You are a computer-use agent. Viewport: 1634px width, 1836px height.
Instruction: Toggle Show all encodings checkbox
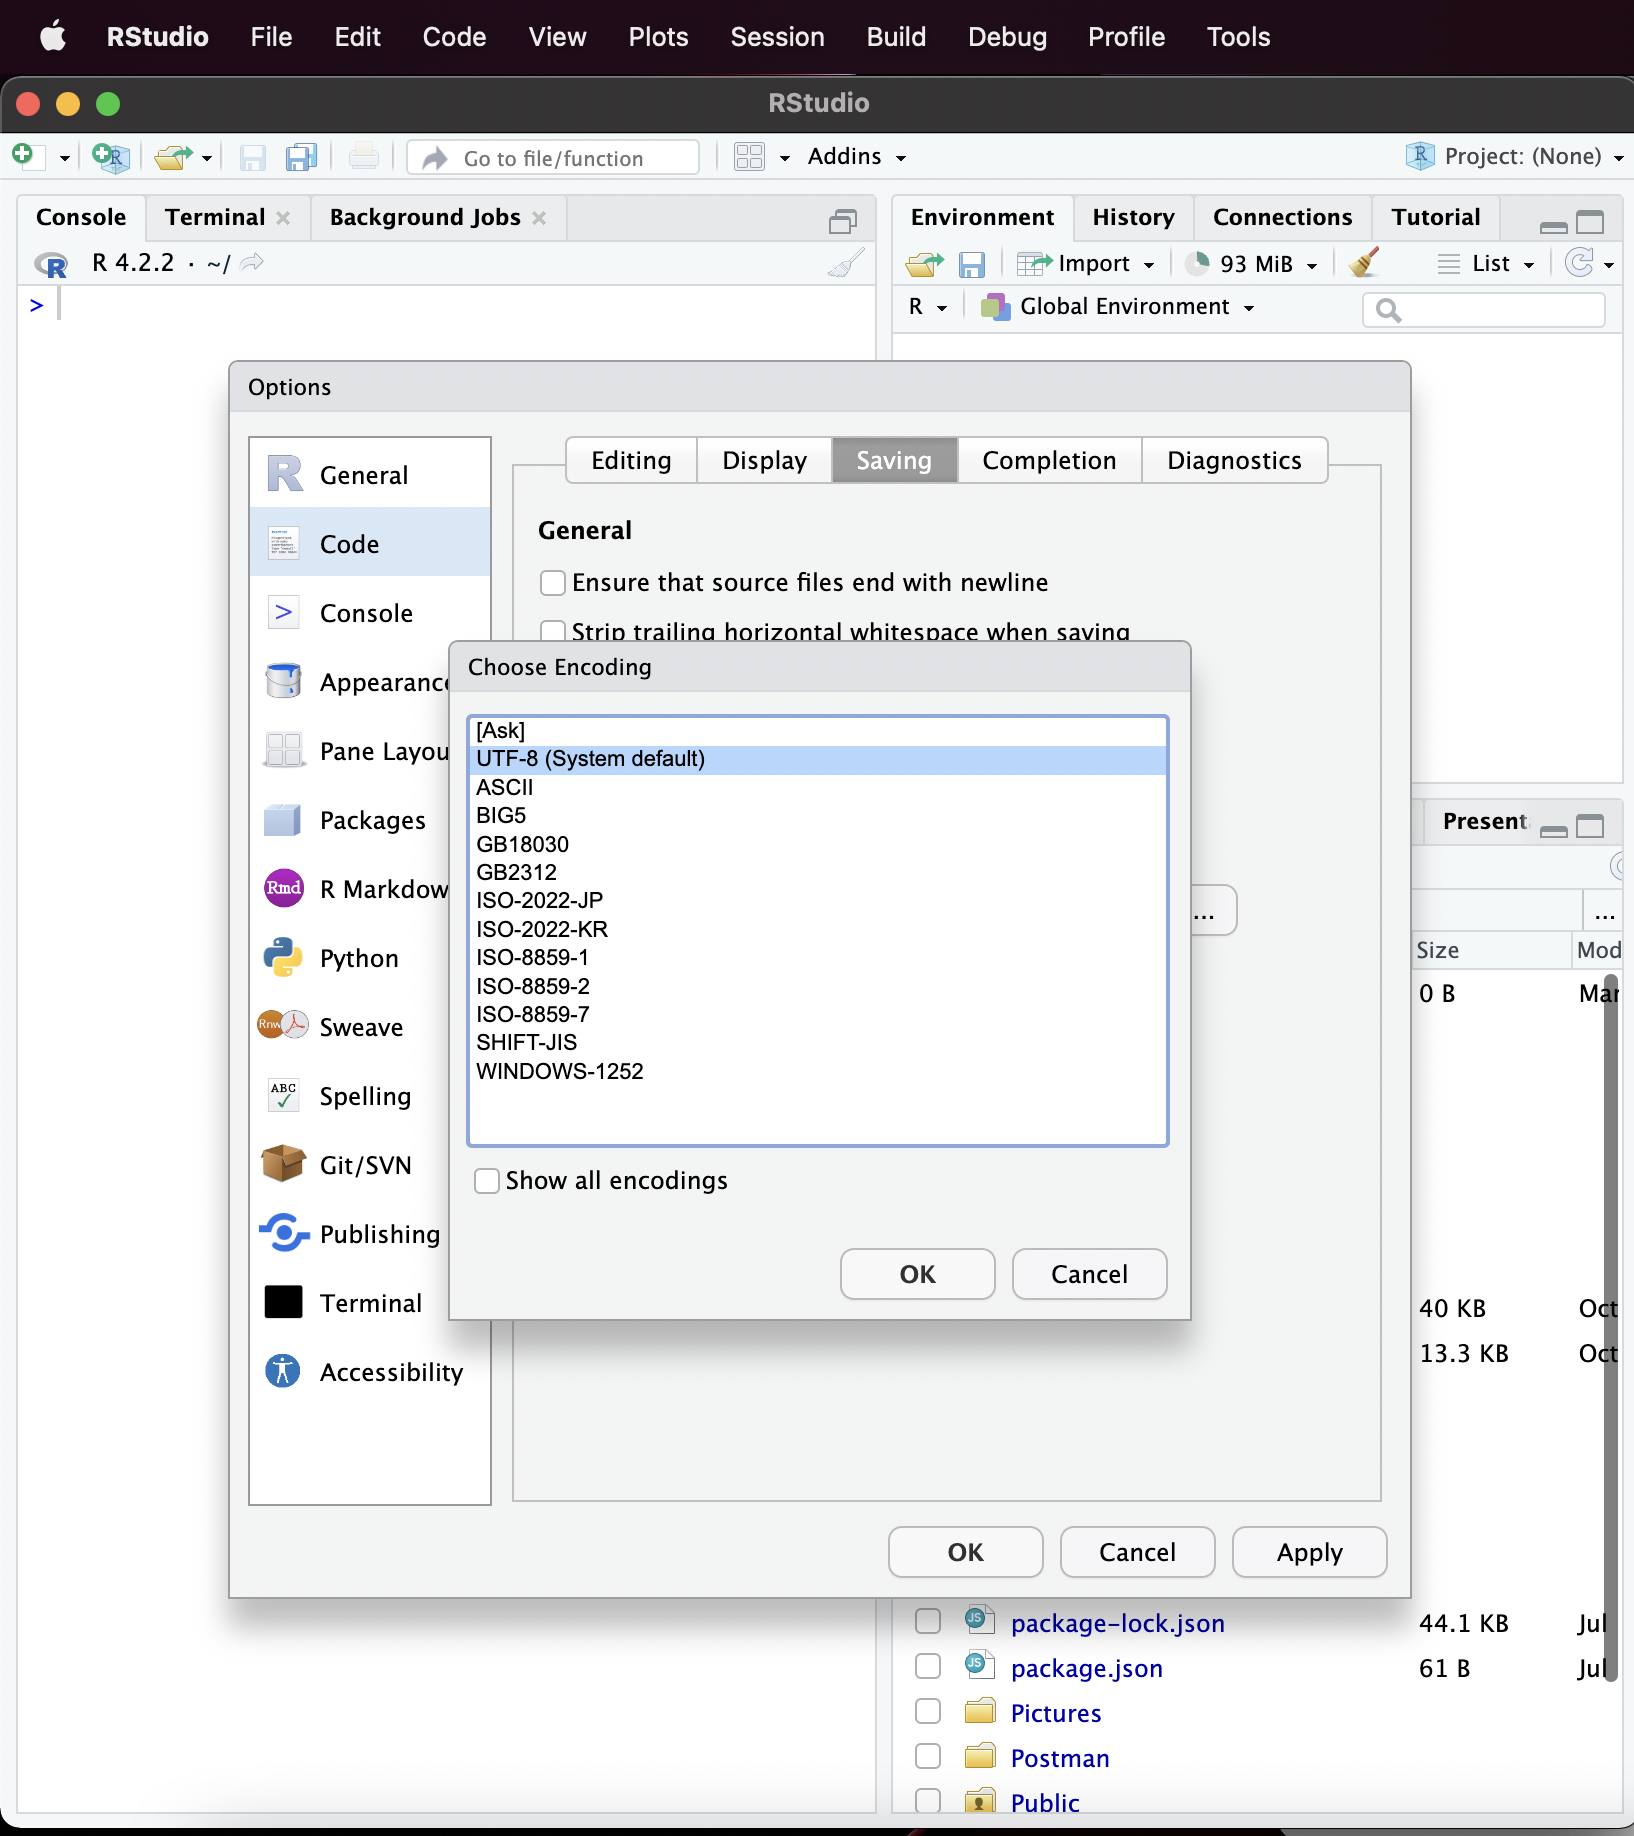[487, 1181]
